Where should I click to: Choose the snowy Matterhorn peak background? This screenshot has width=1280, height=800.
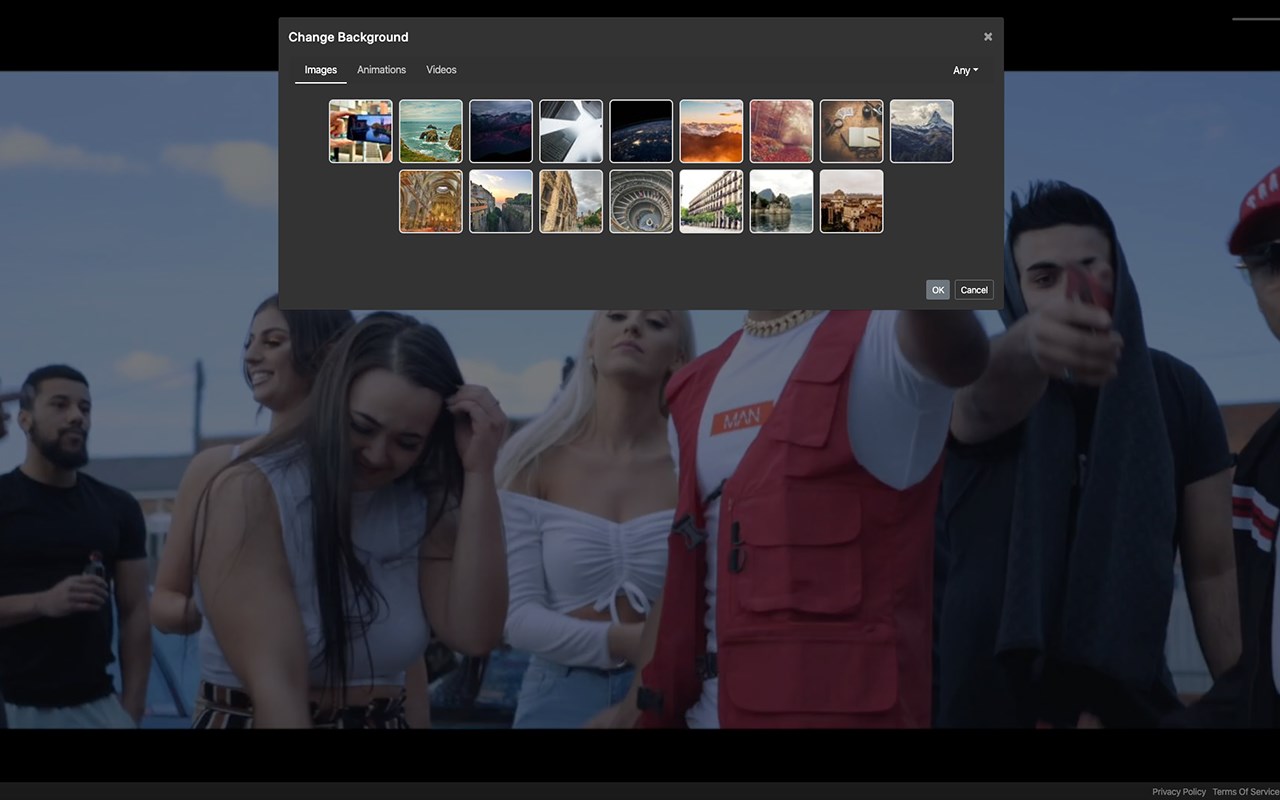(x=921, y=131)
